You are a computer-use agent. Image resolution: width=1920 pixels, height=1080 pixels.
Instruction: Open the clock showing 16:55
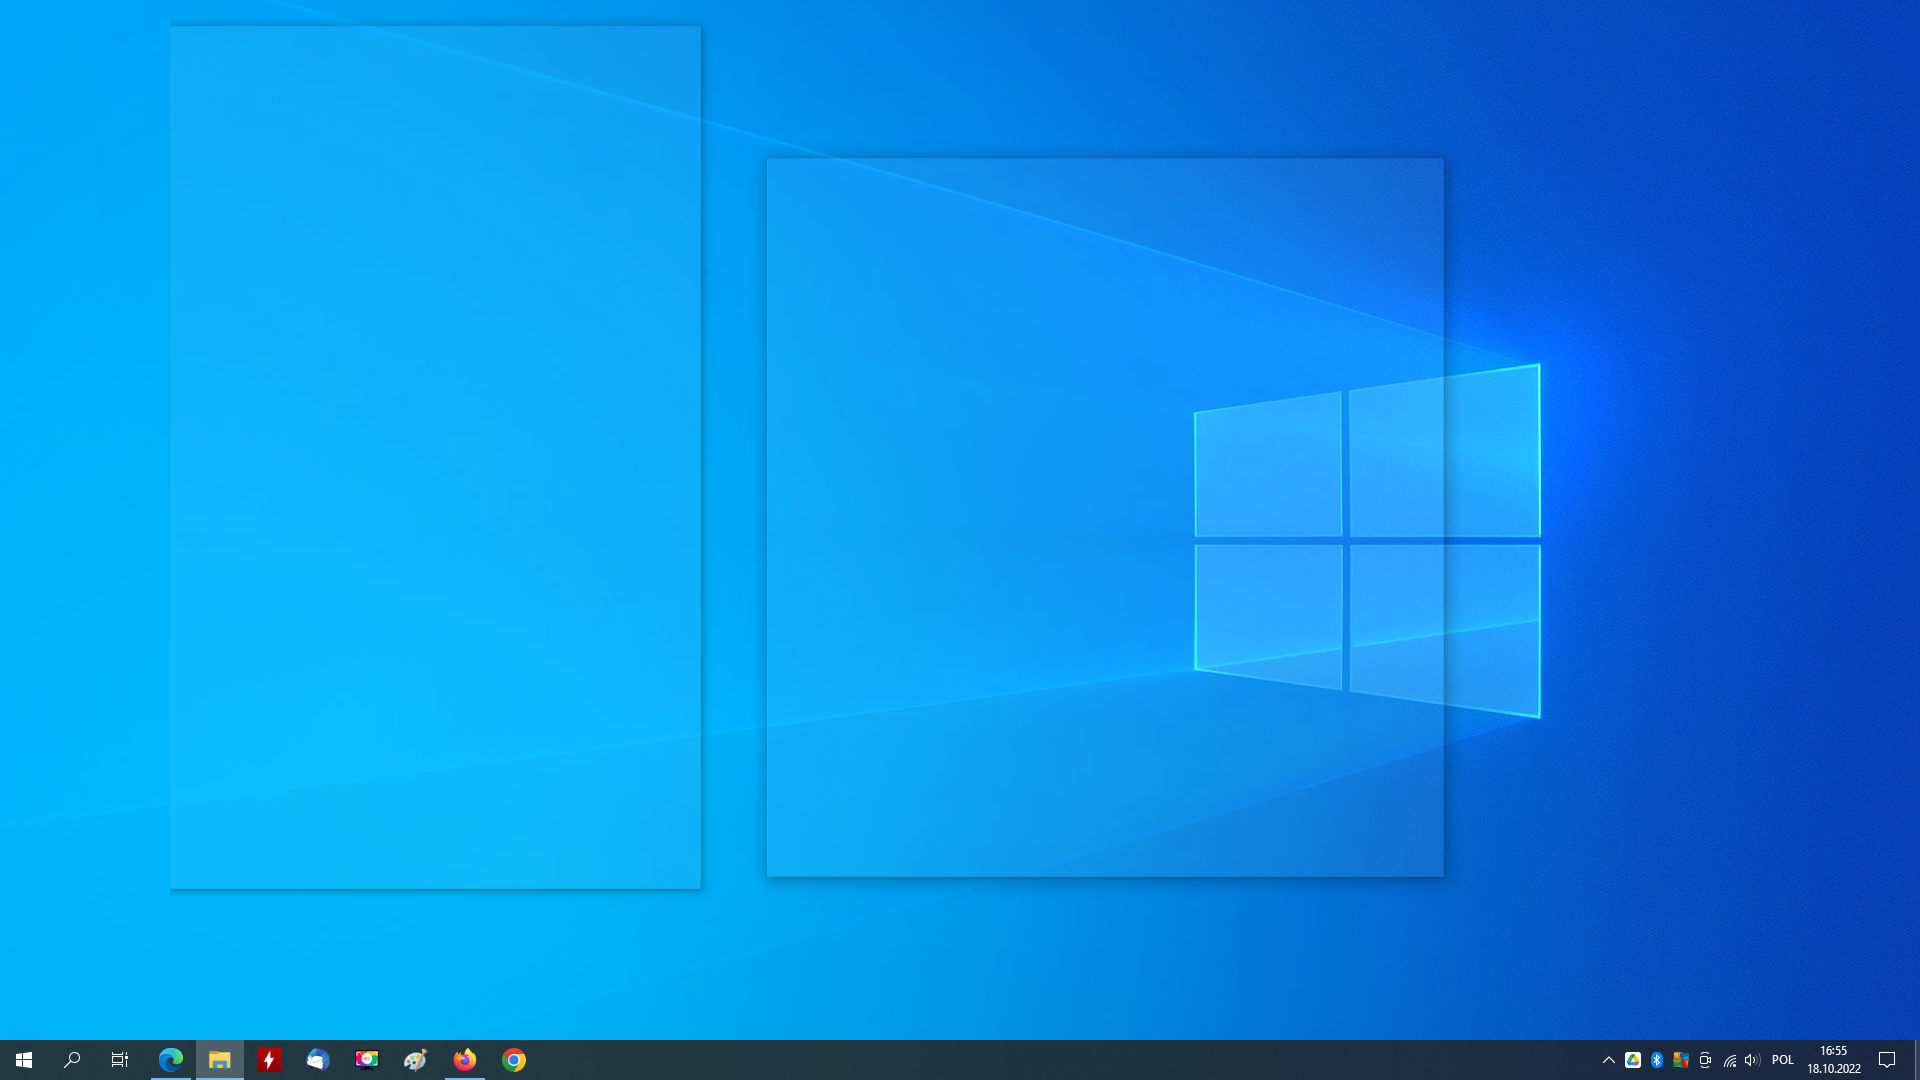(1834, 1060)
